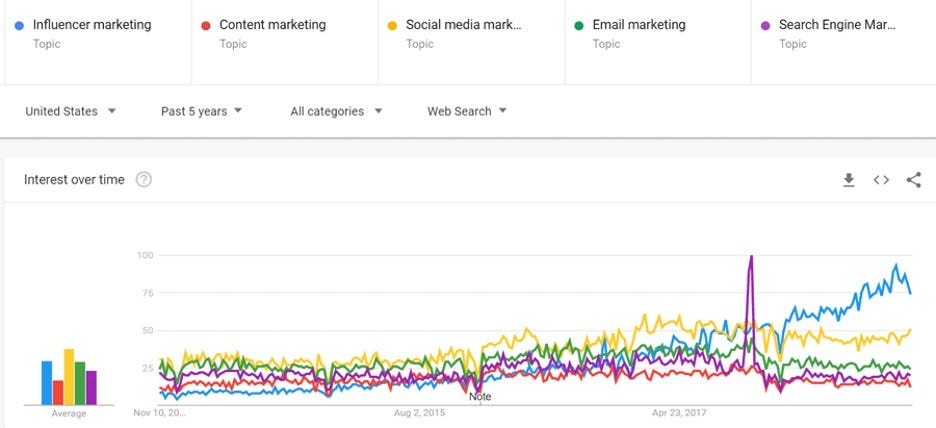Open the All categories dropdown
Image resolution: width=936 pixels, height=428 pixels.
(x=336, y=111)
